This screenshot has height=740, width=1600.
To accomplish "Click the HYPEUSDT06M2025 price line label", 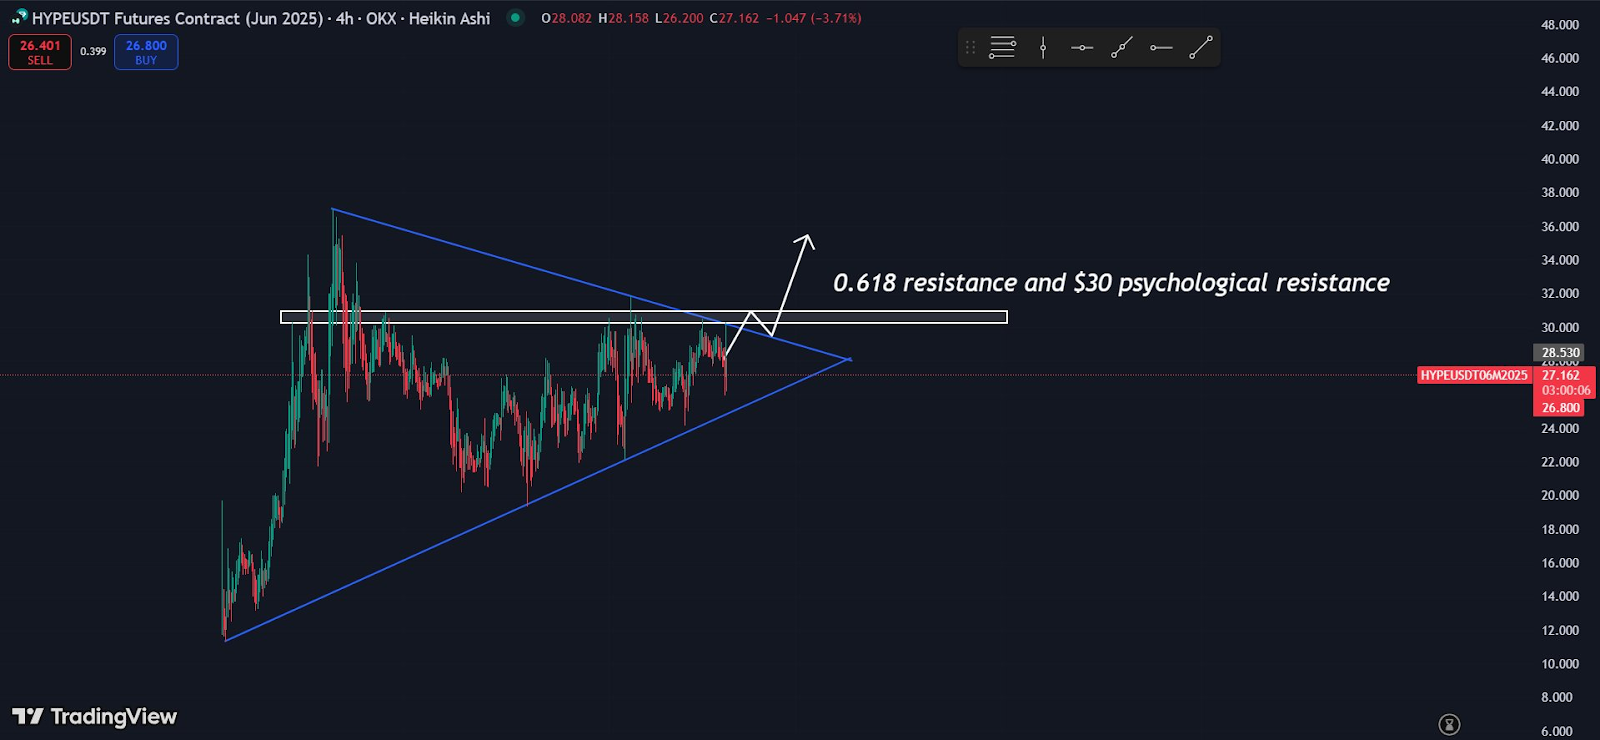I will coord(1474,376).
